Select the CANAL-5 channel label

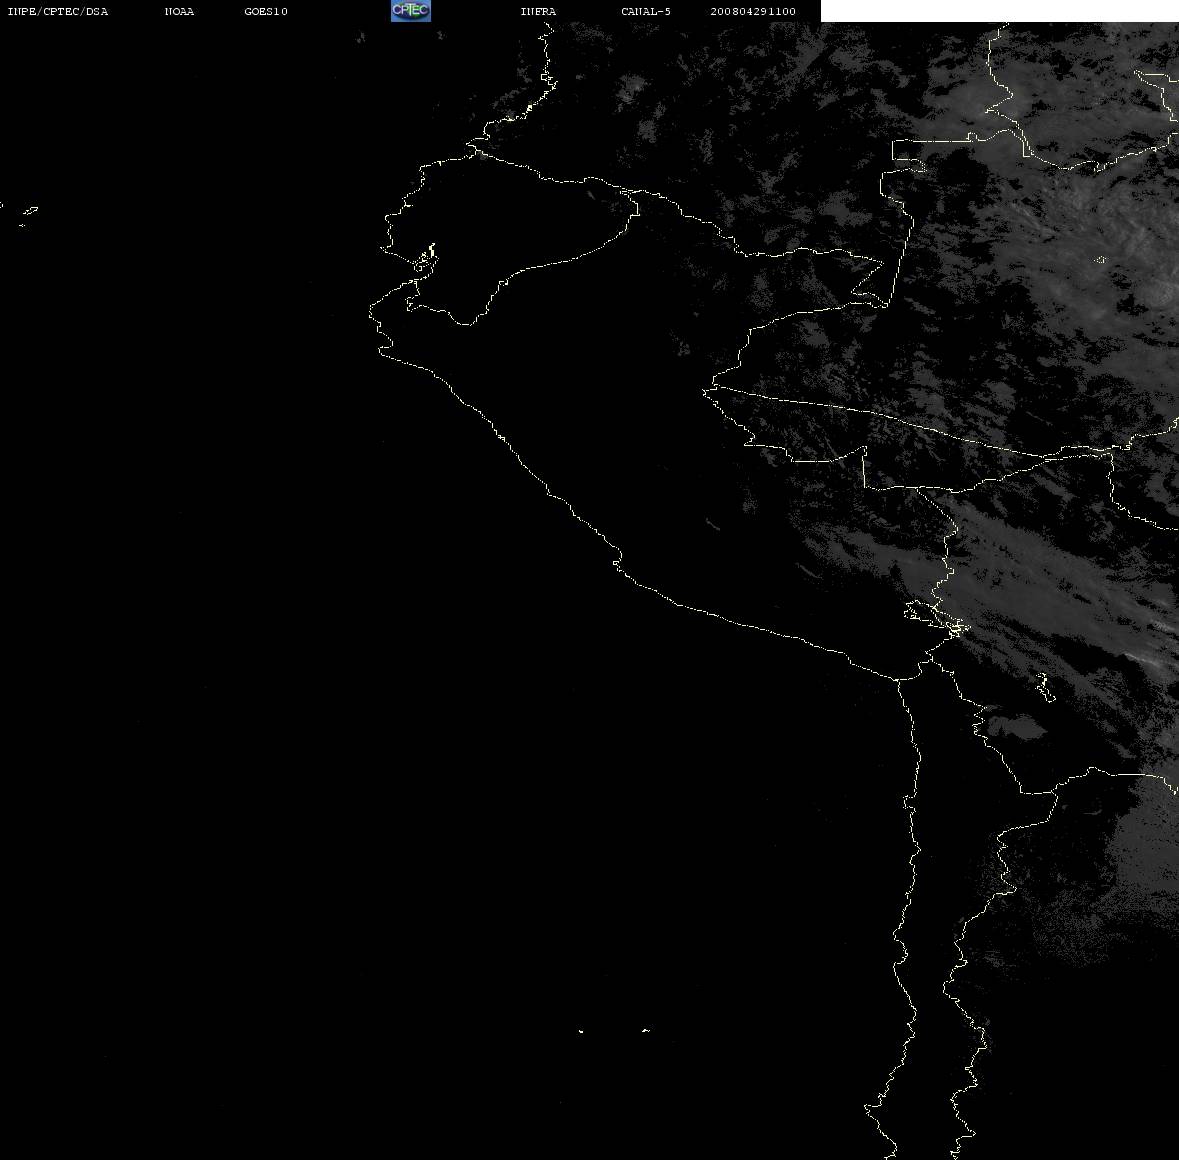click(x=646, y=11)
